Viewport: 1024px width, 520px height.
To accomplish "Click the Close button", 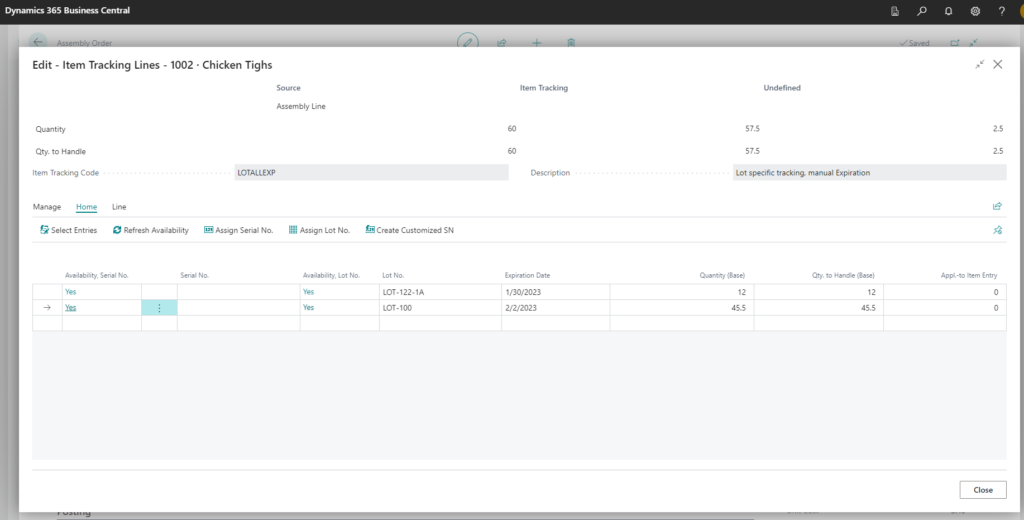I will pyautogui.click(x=982, y=490).
